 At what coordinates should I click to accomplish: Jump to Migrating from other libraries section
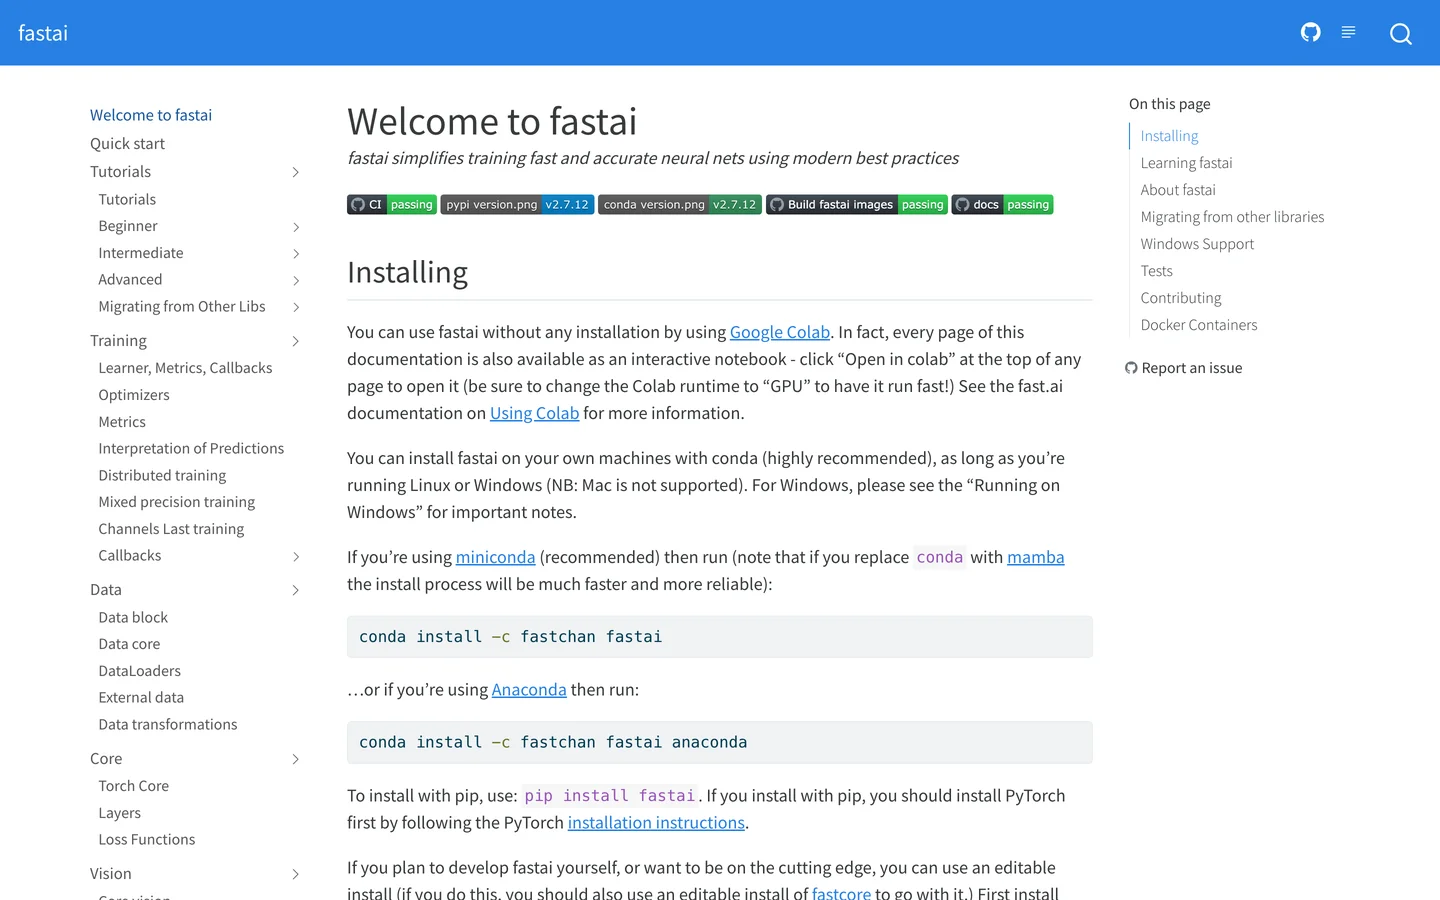pos(1232,217)
